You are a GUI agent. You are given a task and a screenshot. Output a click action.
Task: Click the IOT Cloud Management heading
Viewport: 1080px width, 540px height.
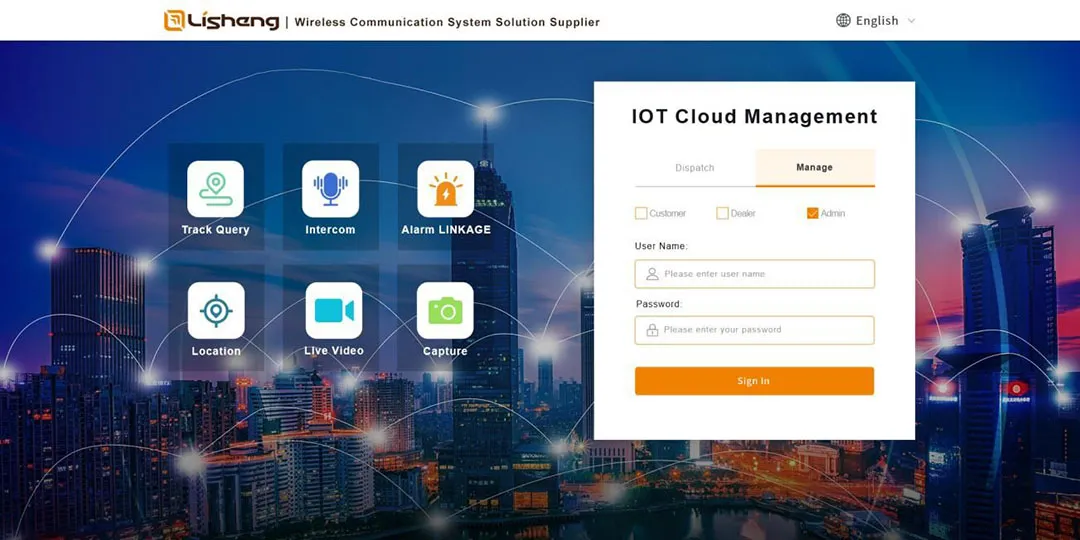754,117
